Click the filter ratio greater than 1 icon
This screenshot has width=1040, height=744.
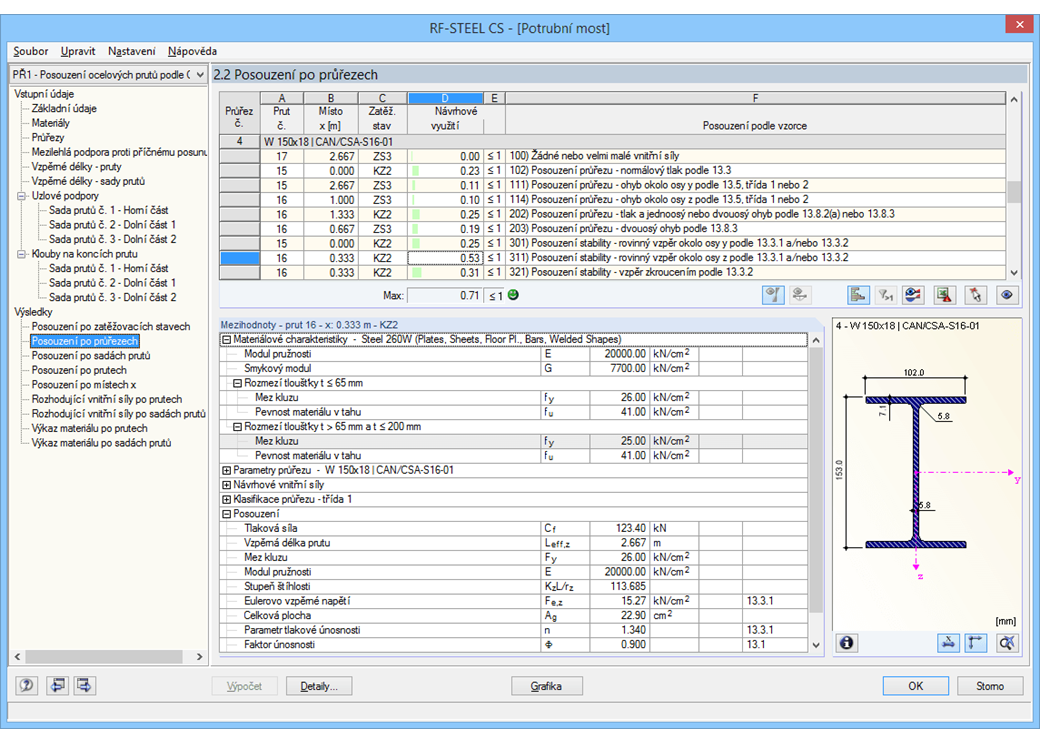(885, 295)
